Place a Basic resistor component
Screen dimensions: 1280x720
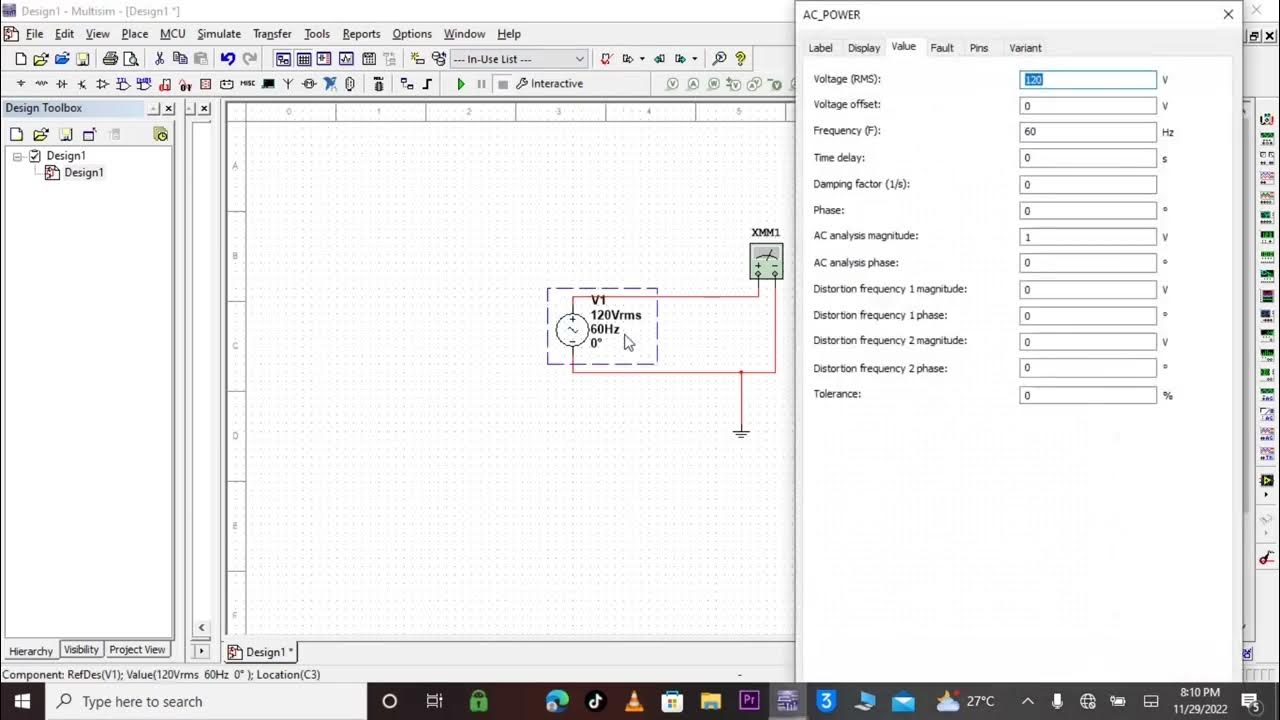click(x=41, y=84)
